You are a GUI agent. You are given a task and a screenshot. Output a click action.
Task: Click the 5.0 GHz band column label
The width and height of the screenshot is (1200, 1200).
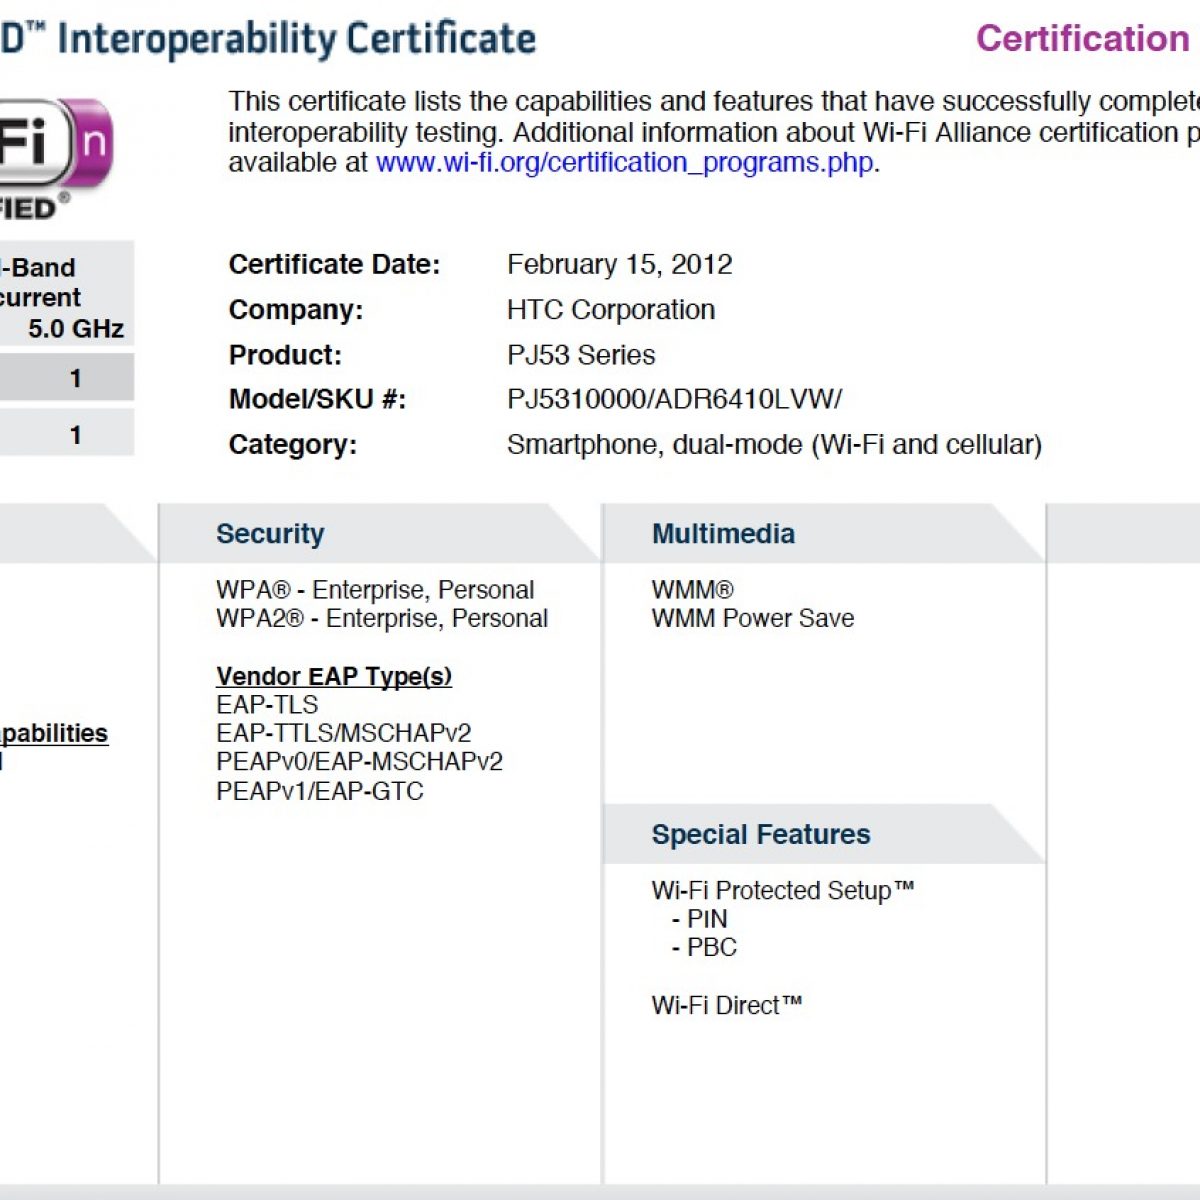coord(75,329)
